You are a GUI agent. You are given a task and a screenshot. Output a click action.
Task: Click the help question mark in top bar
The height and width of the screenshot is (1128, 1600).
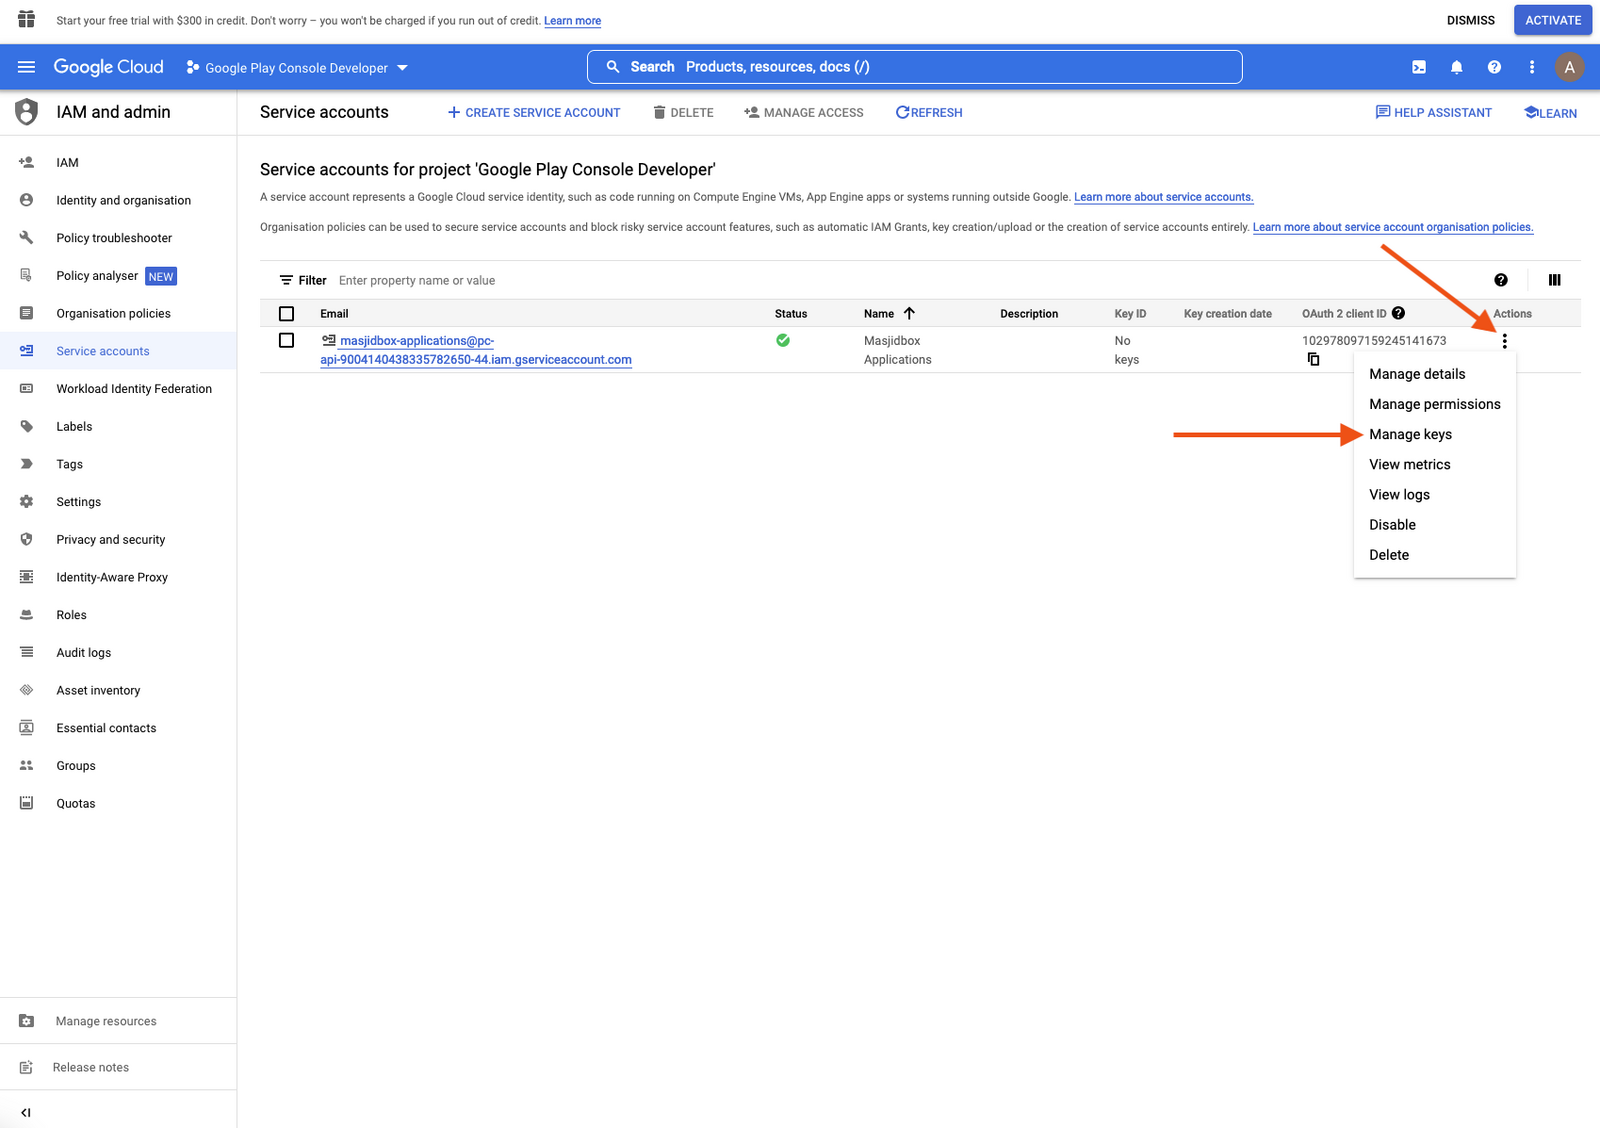[x=1494, y=67]
